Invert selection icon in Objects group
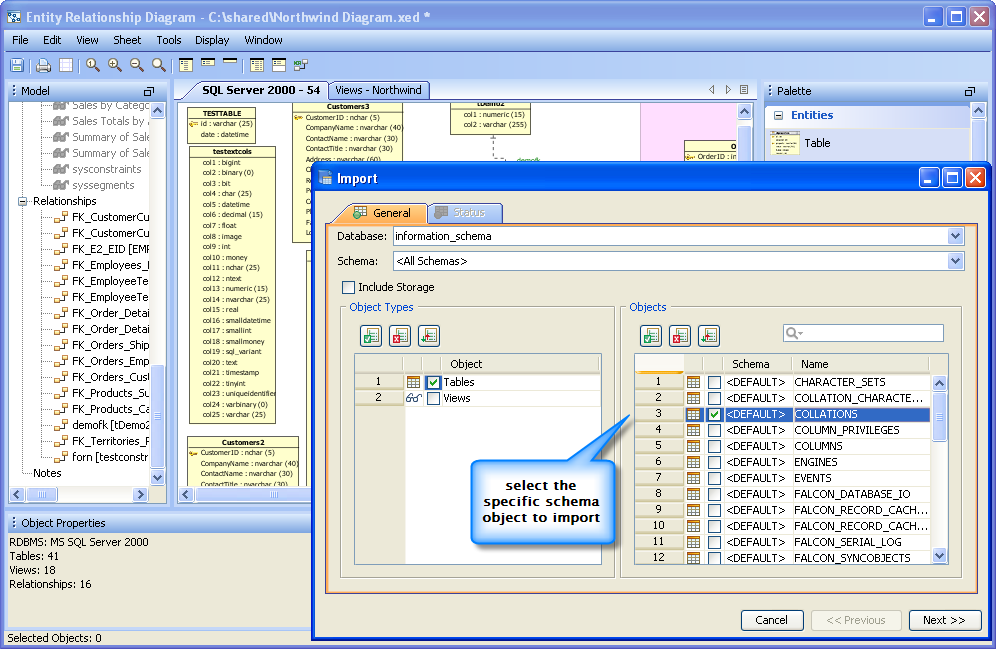Screen dimensions: 996x649 pos(708,336)
